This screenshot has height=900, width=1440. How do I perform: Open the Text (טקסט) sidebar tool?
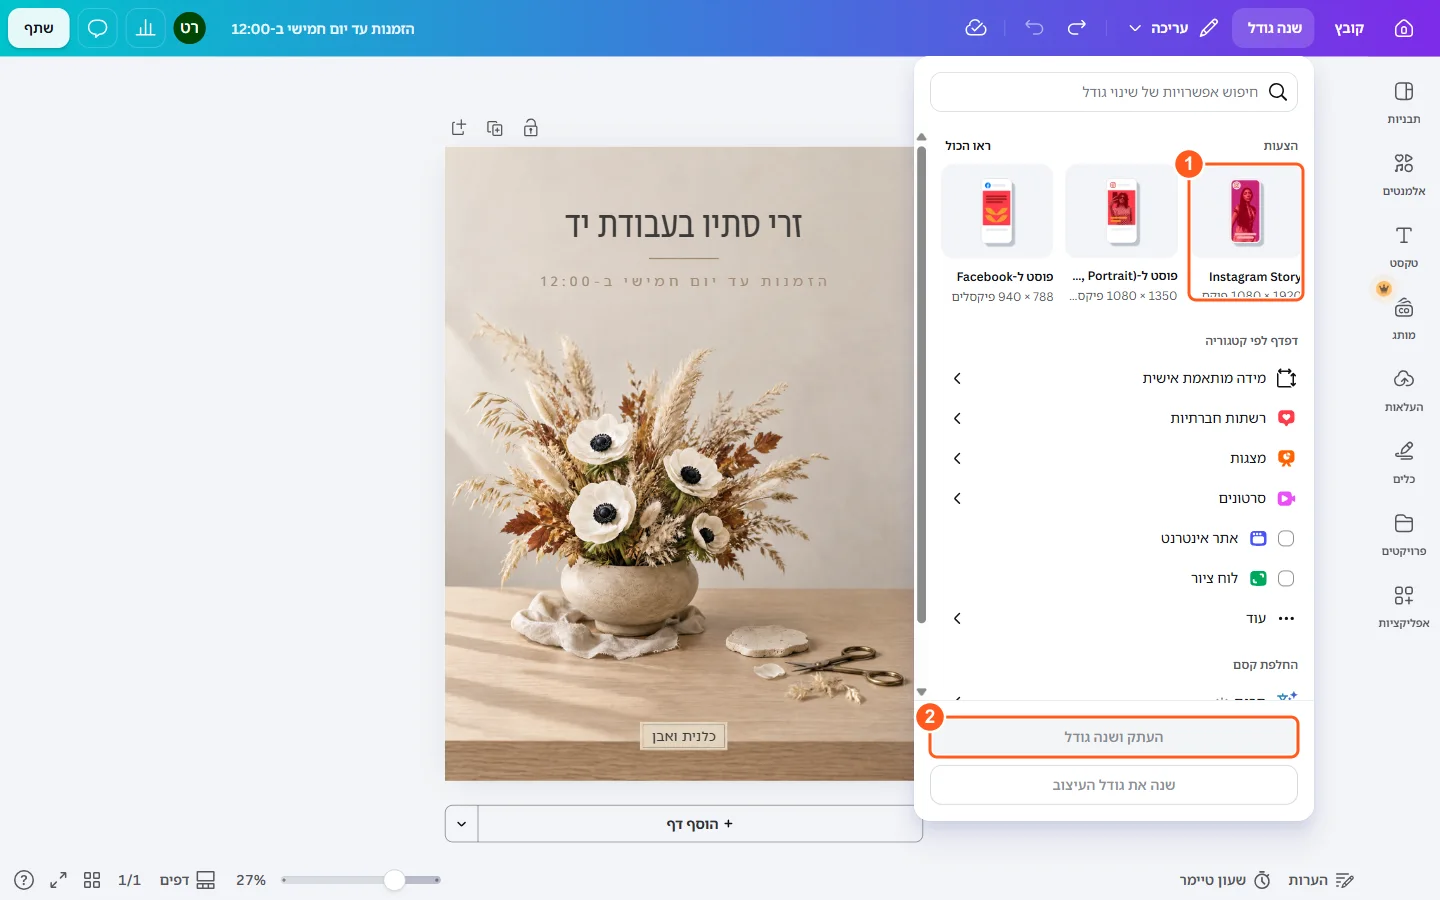(x=1403, y=247)
